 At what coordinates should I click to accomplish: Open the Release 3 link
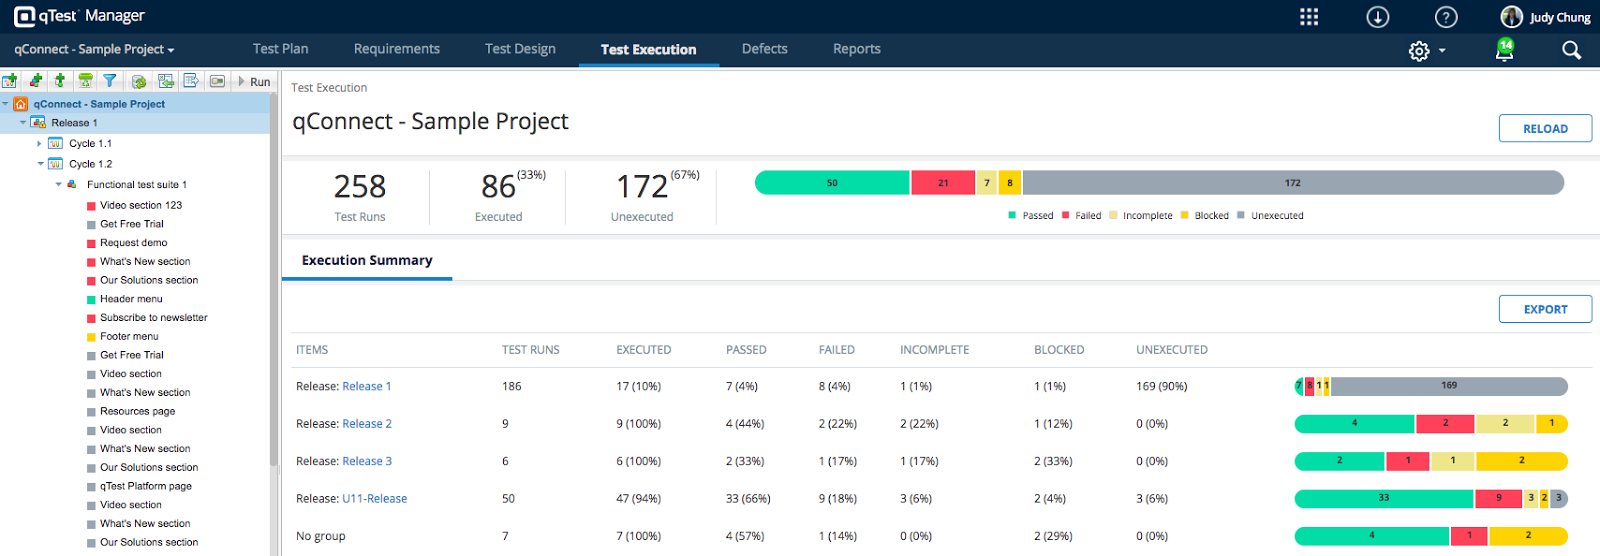[x=367, y=461]
